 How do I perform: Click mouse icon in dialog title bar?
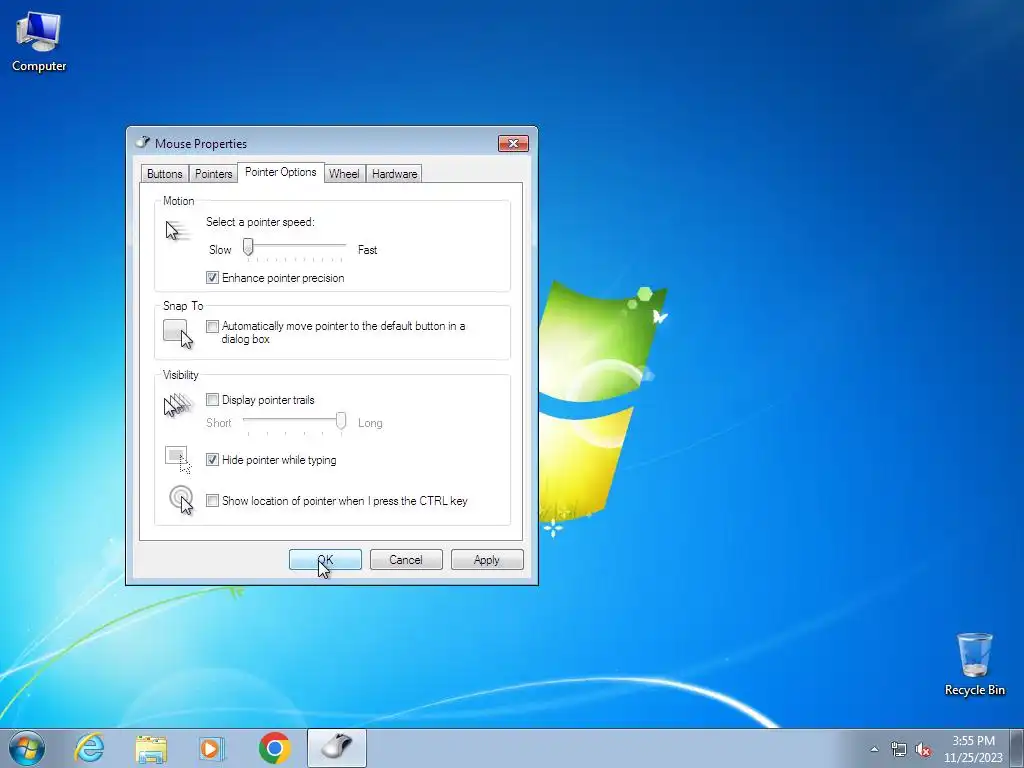pyautogui.click(x=143, y=142)
